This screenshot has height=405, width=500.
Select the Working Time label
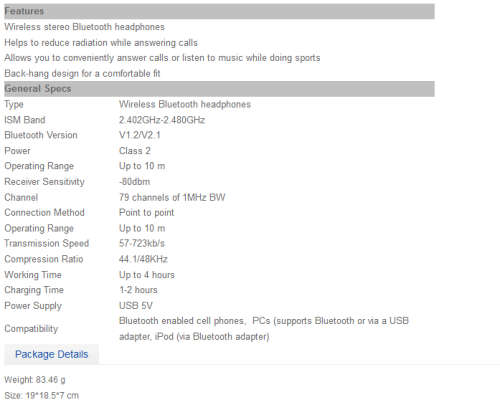[x=33, y=275]
